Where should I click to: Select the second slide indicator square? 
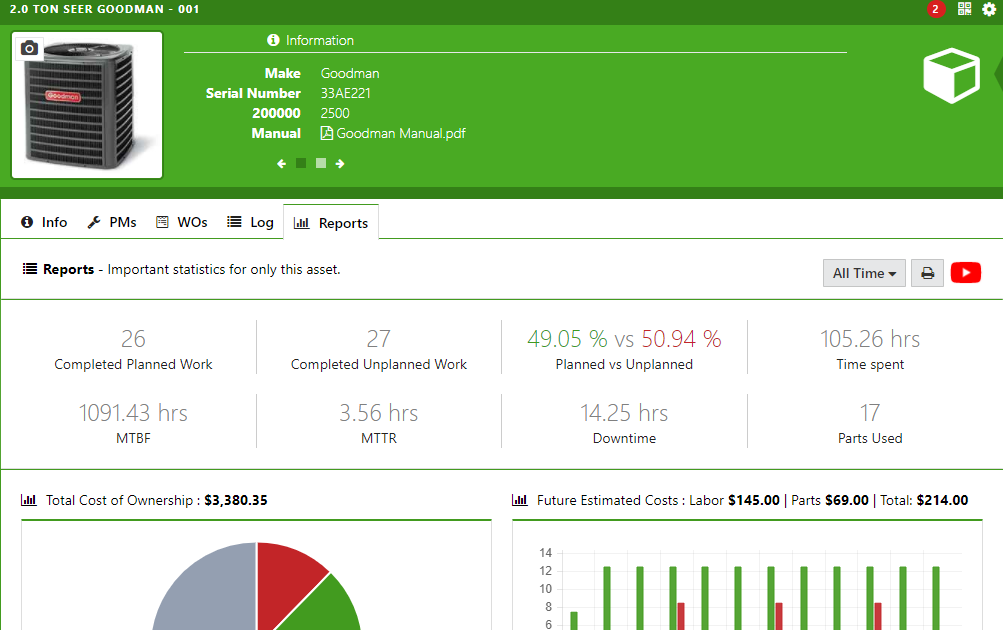click(321, 164)
